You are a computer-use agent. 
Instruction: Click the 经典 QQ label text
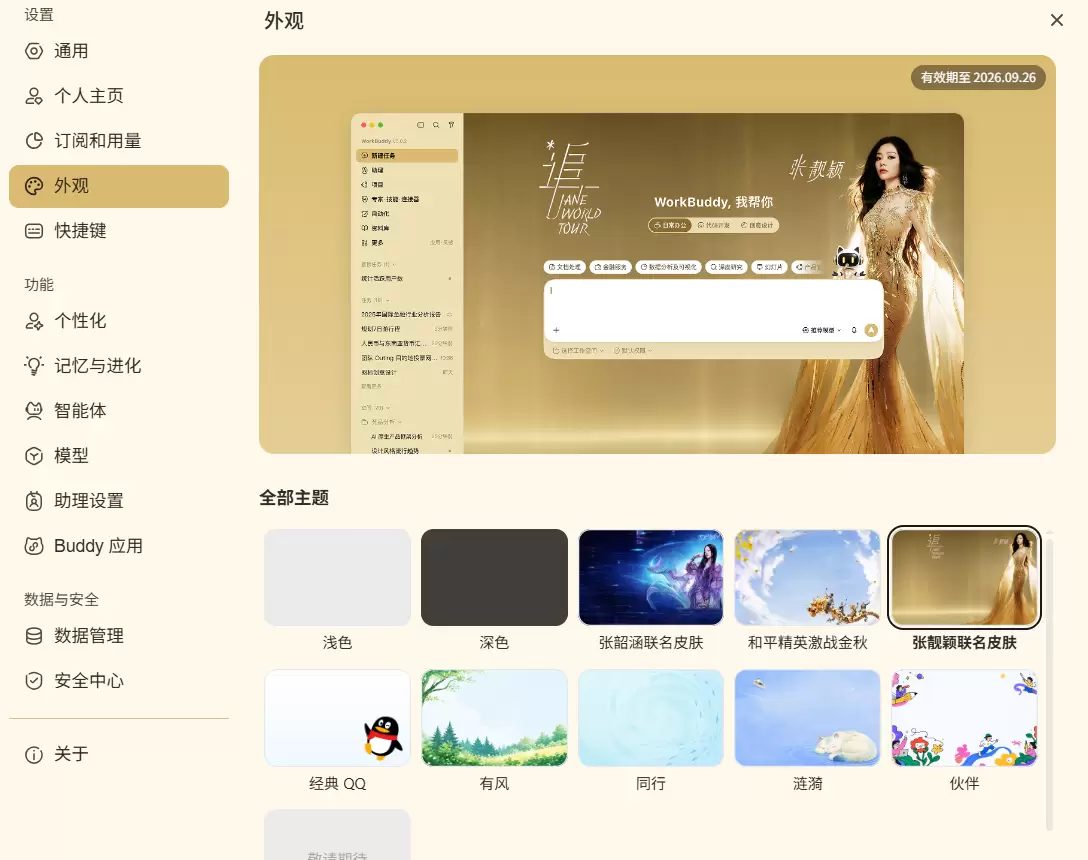337,784
